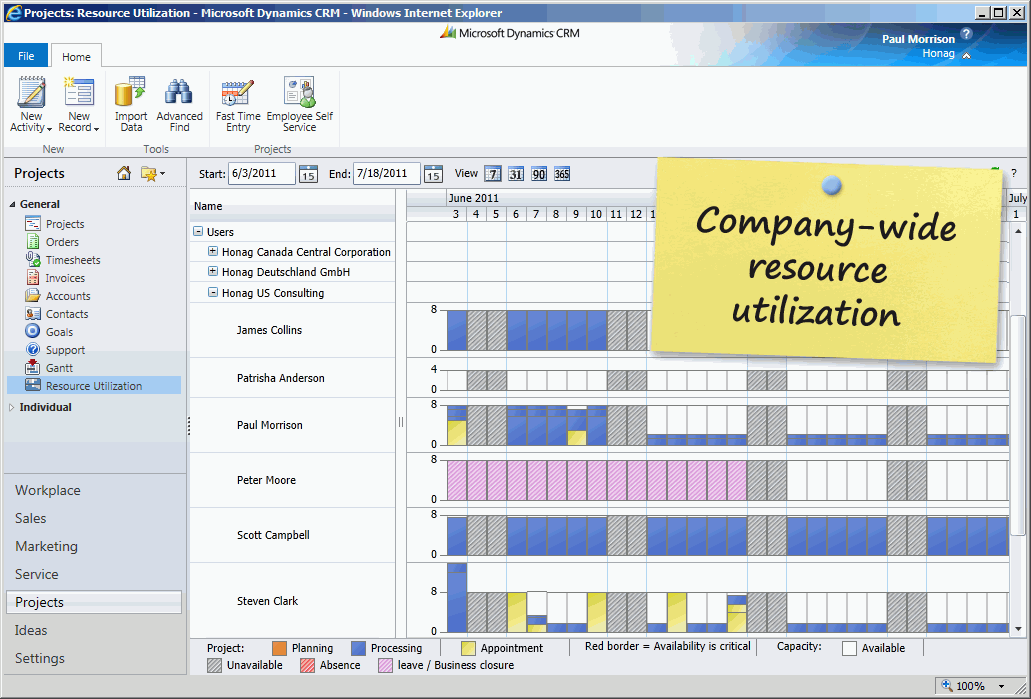Open browser zoom level dropdown
This screenshot has width=1031, height=699.
coord(1001,687)
